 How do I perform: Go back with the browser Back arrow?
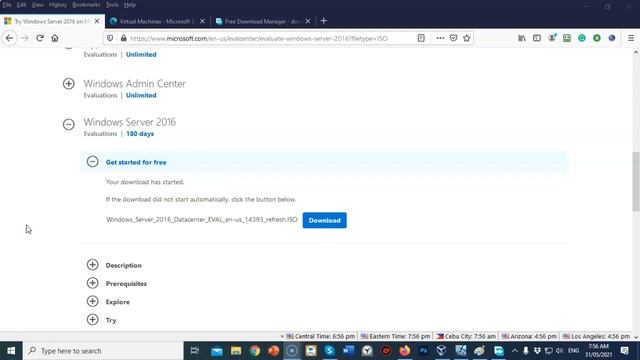click(9, 38)
